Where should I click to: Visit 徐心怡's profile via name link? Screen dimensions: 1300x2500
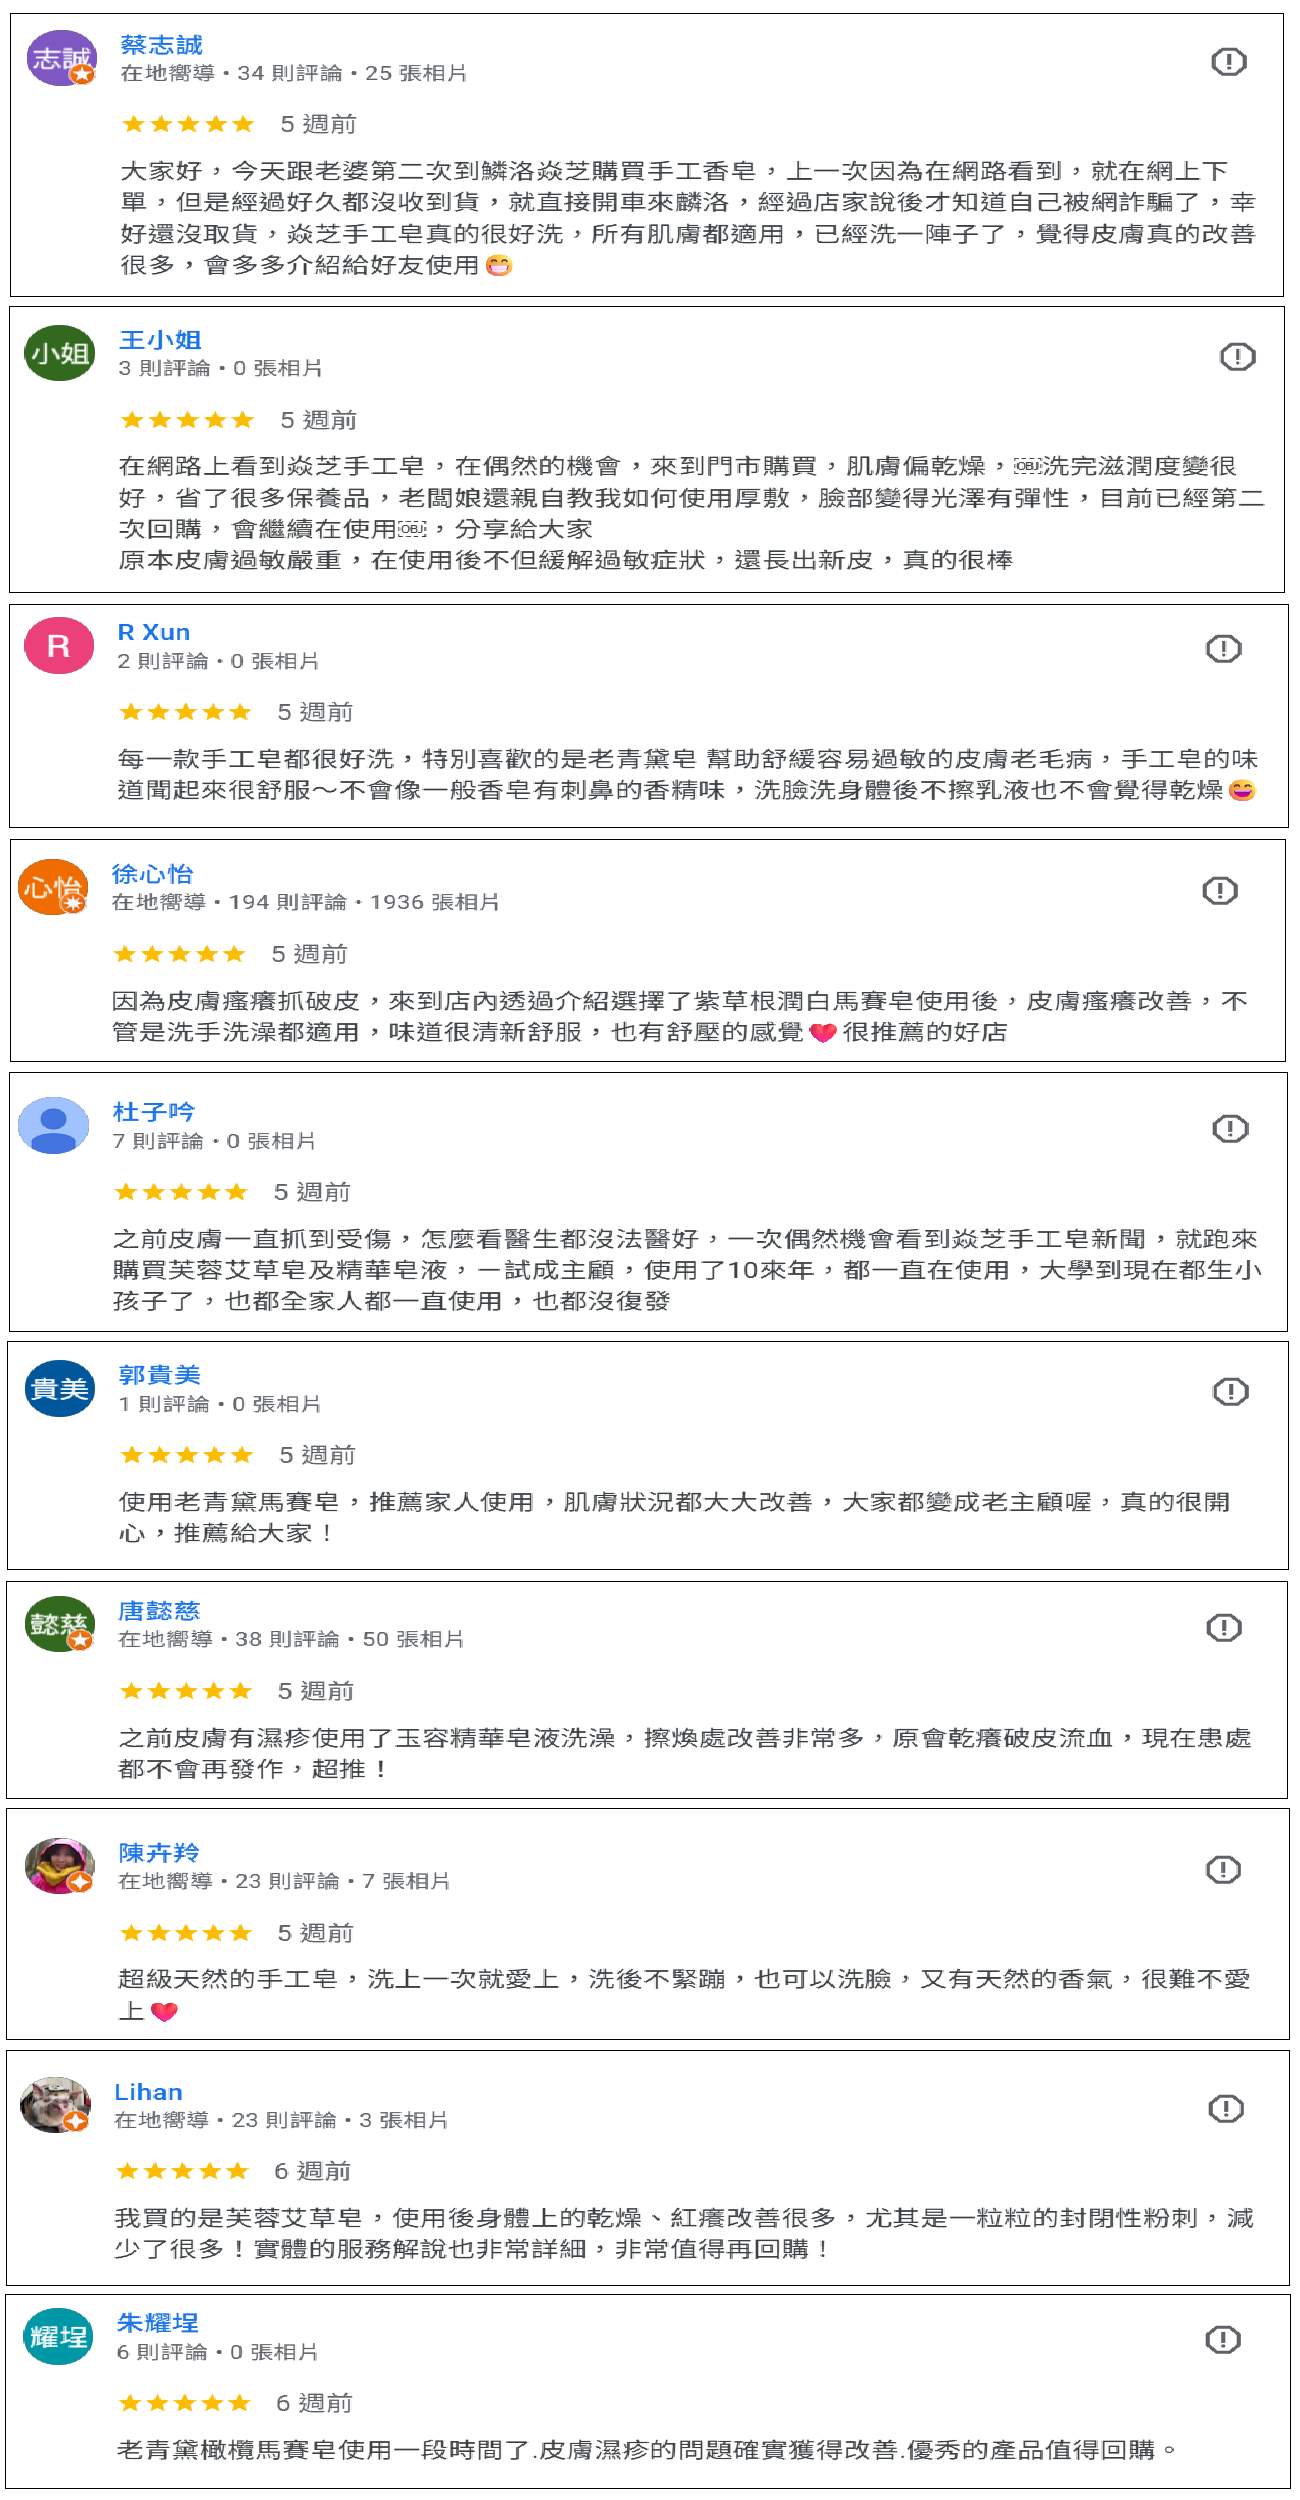coord(152,874)
